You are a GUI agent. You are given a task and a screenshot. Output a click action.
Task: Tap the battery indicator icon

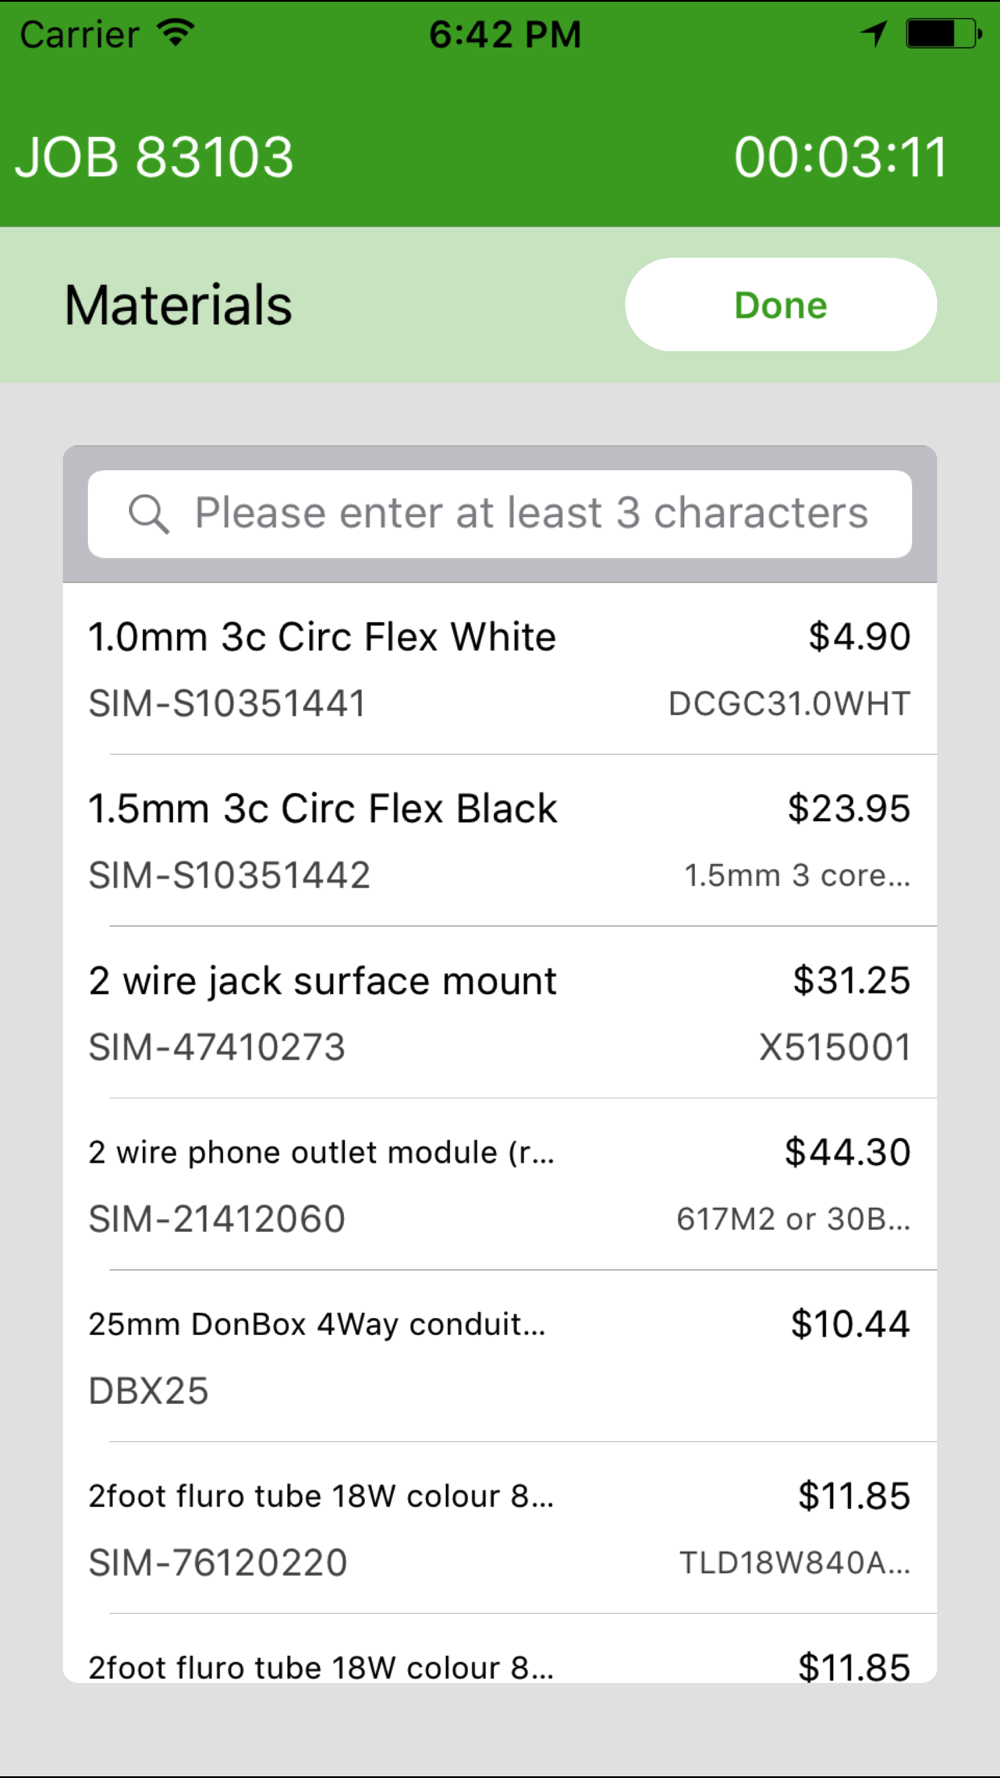(x=943, y=34)
